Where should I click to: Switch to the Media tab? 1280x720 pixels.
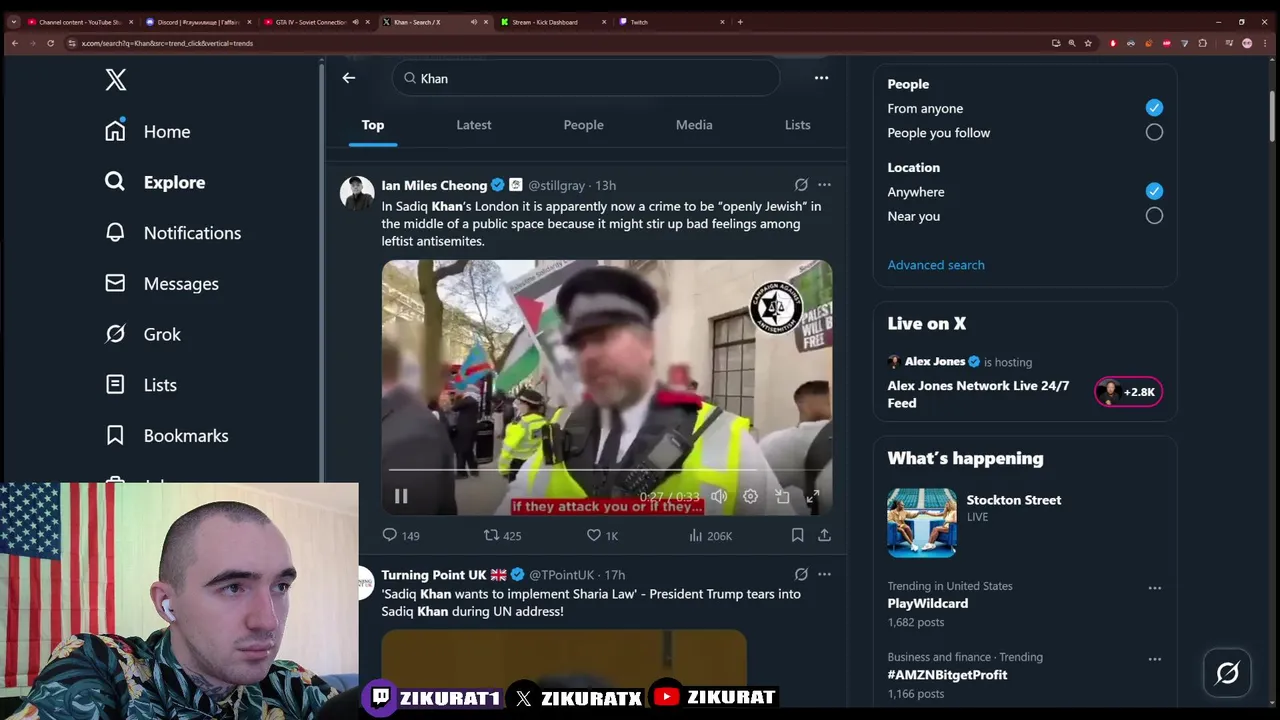pyautogui.click(x=694, y=125)
